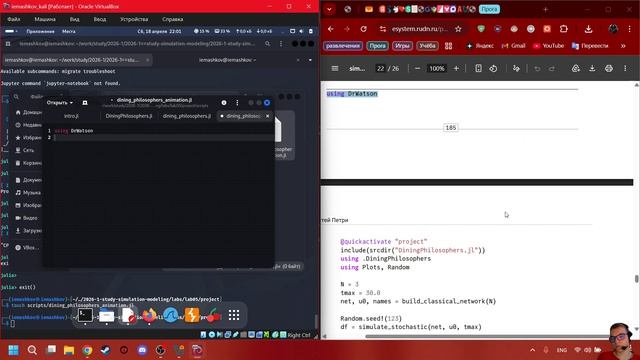Zoom out the PDF with minus
640x360 pixels.
[417, 69]
